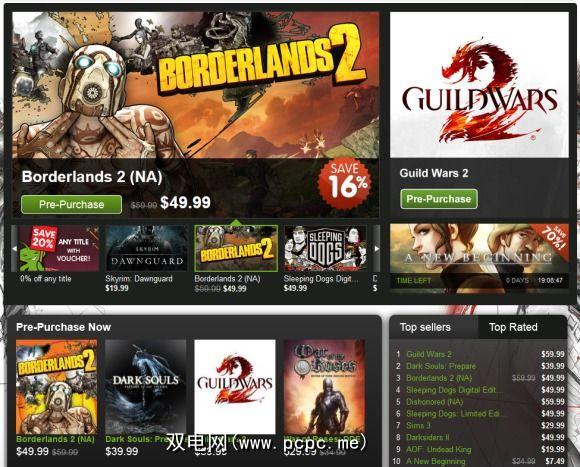The image size is (580, 467).
Task: Click the carousel left arrow
Action: (14, 248)
